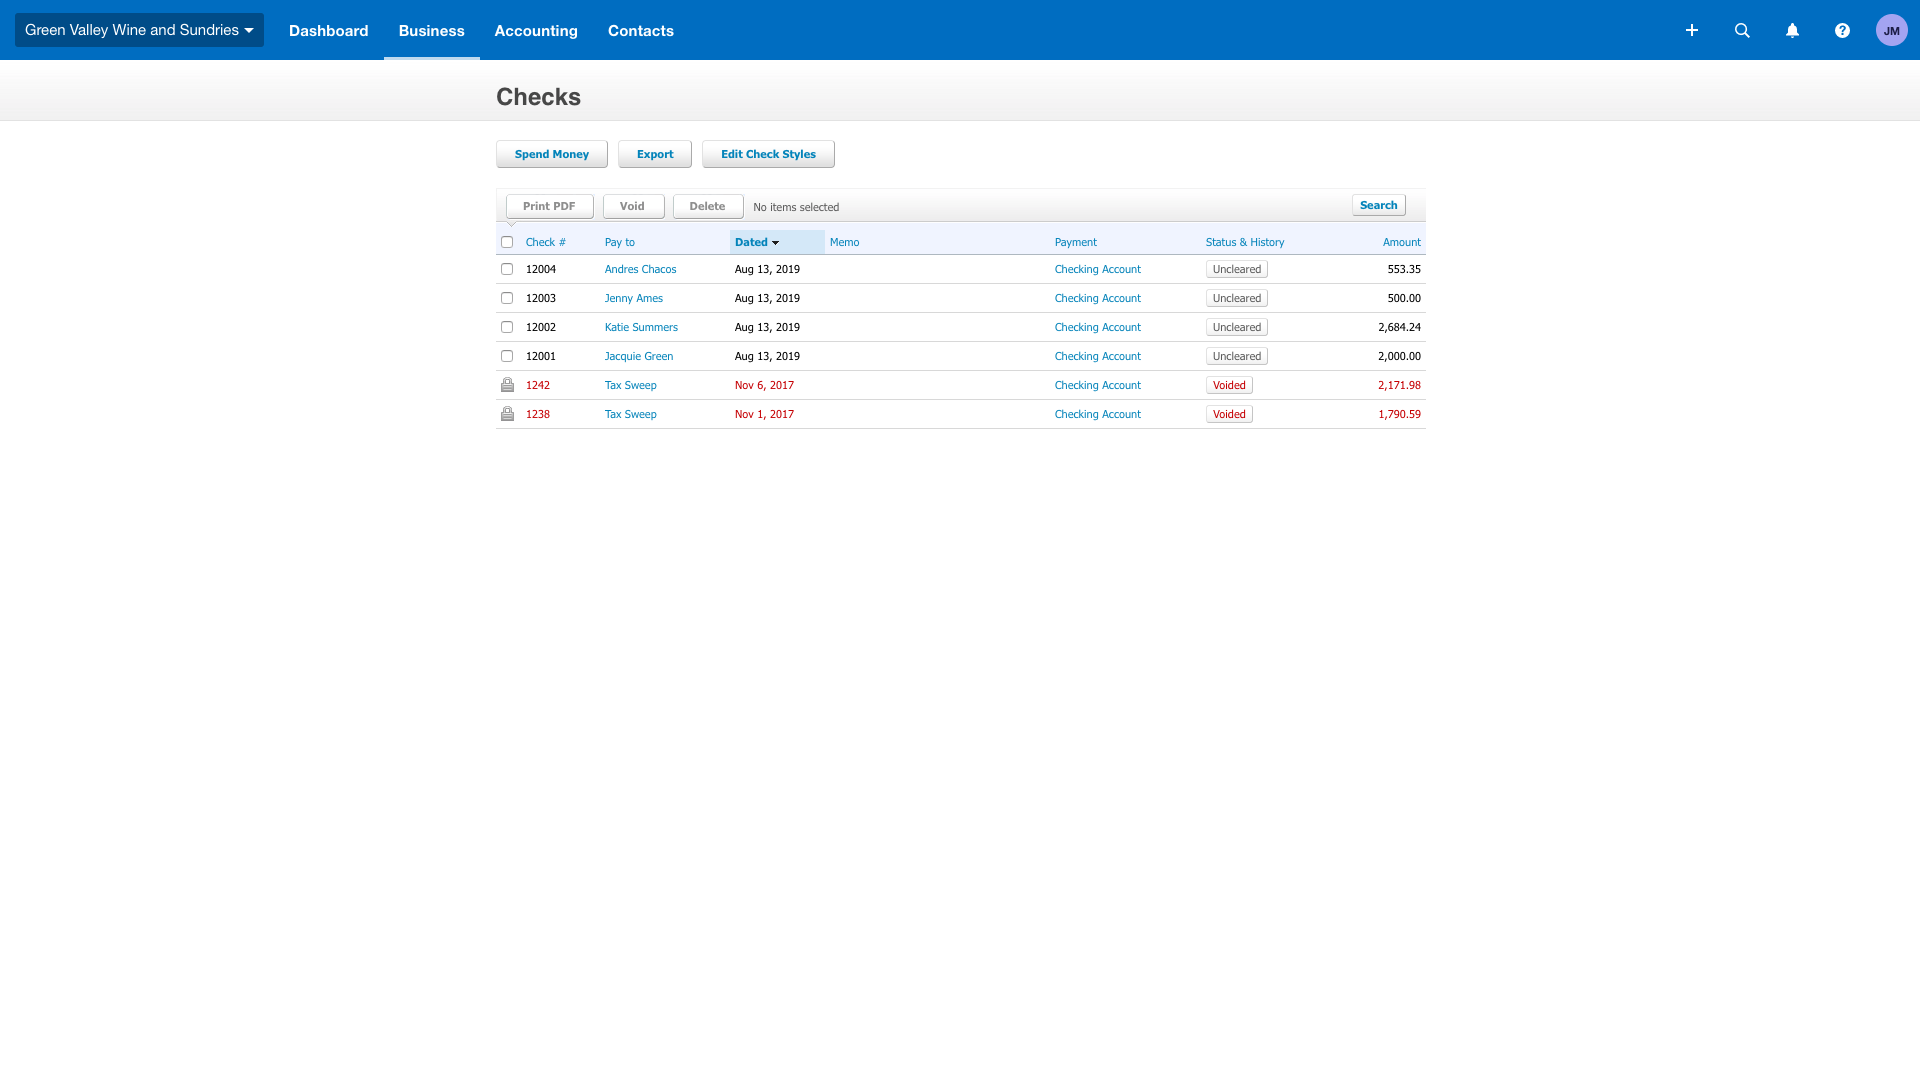The height and width of the screenshot is (1080, 1920).
Task: Open the help question mark icon
Action: [x=1842, y=30]
